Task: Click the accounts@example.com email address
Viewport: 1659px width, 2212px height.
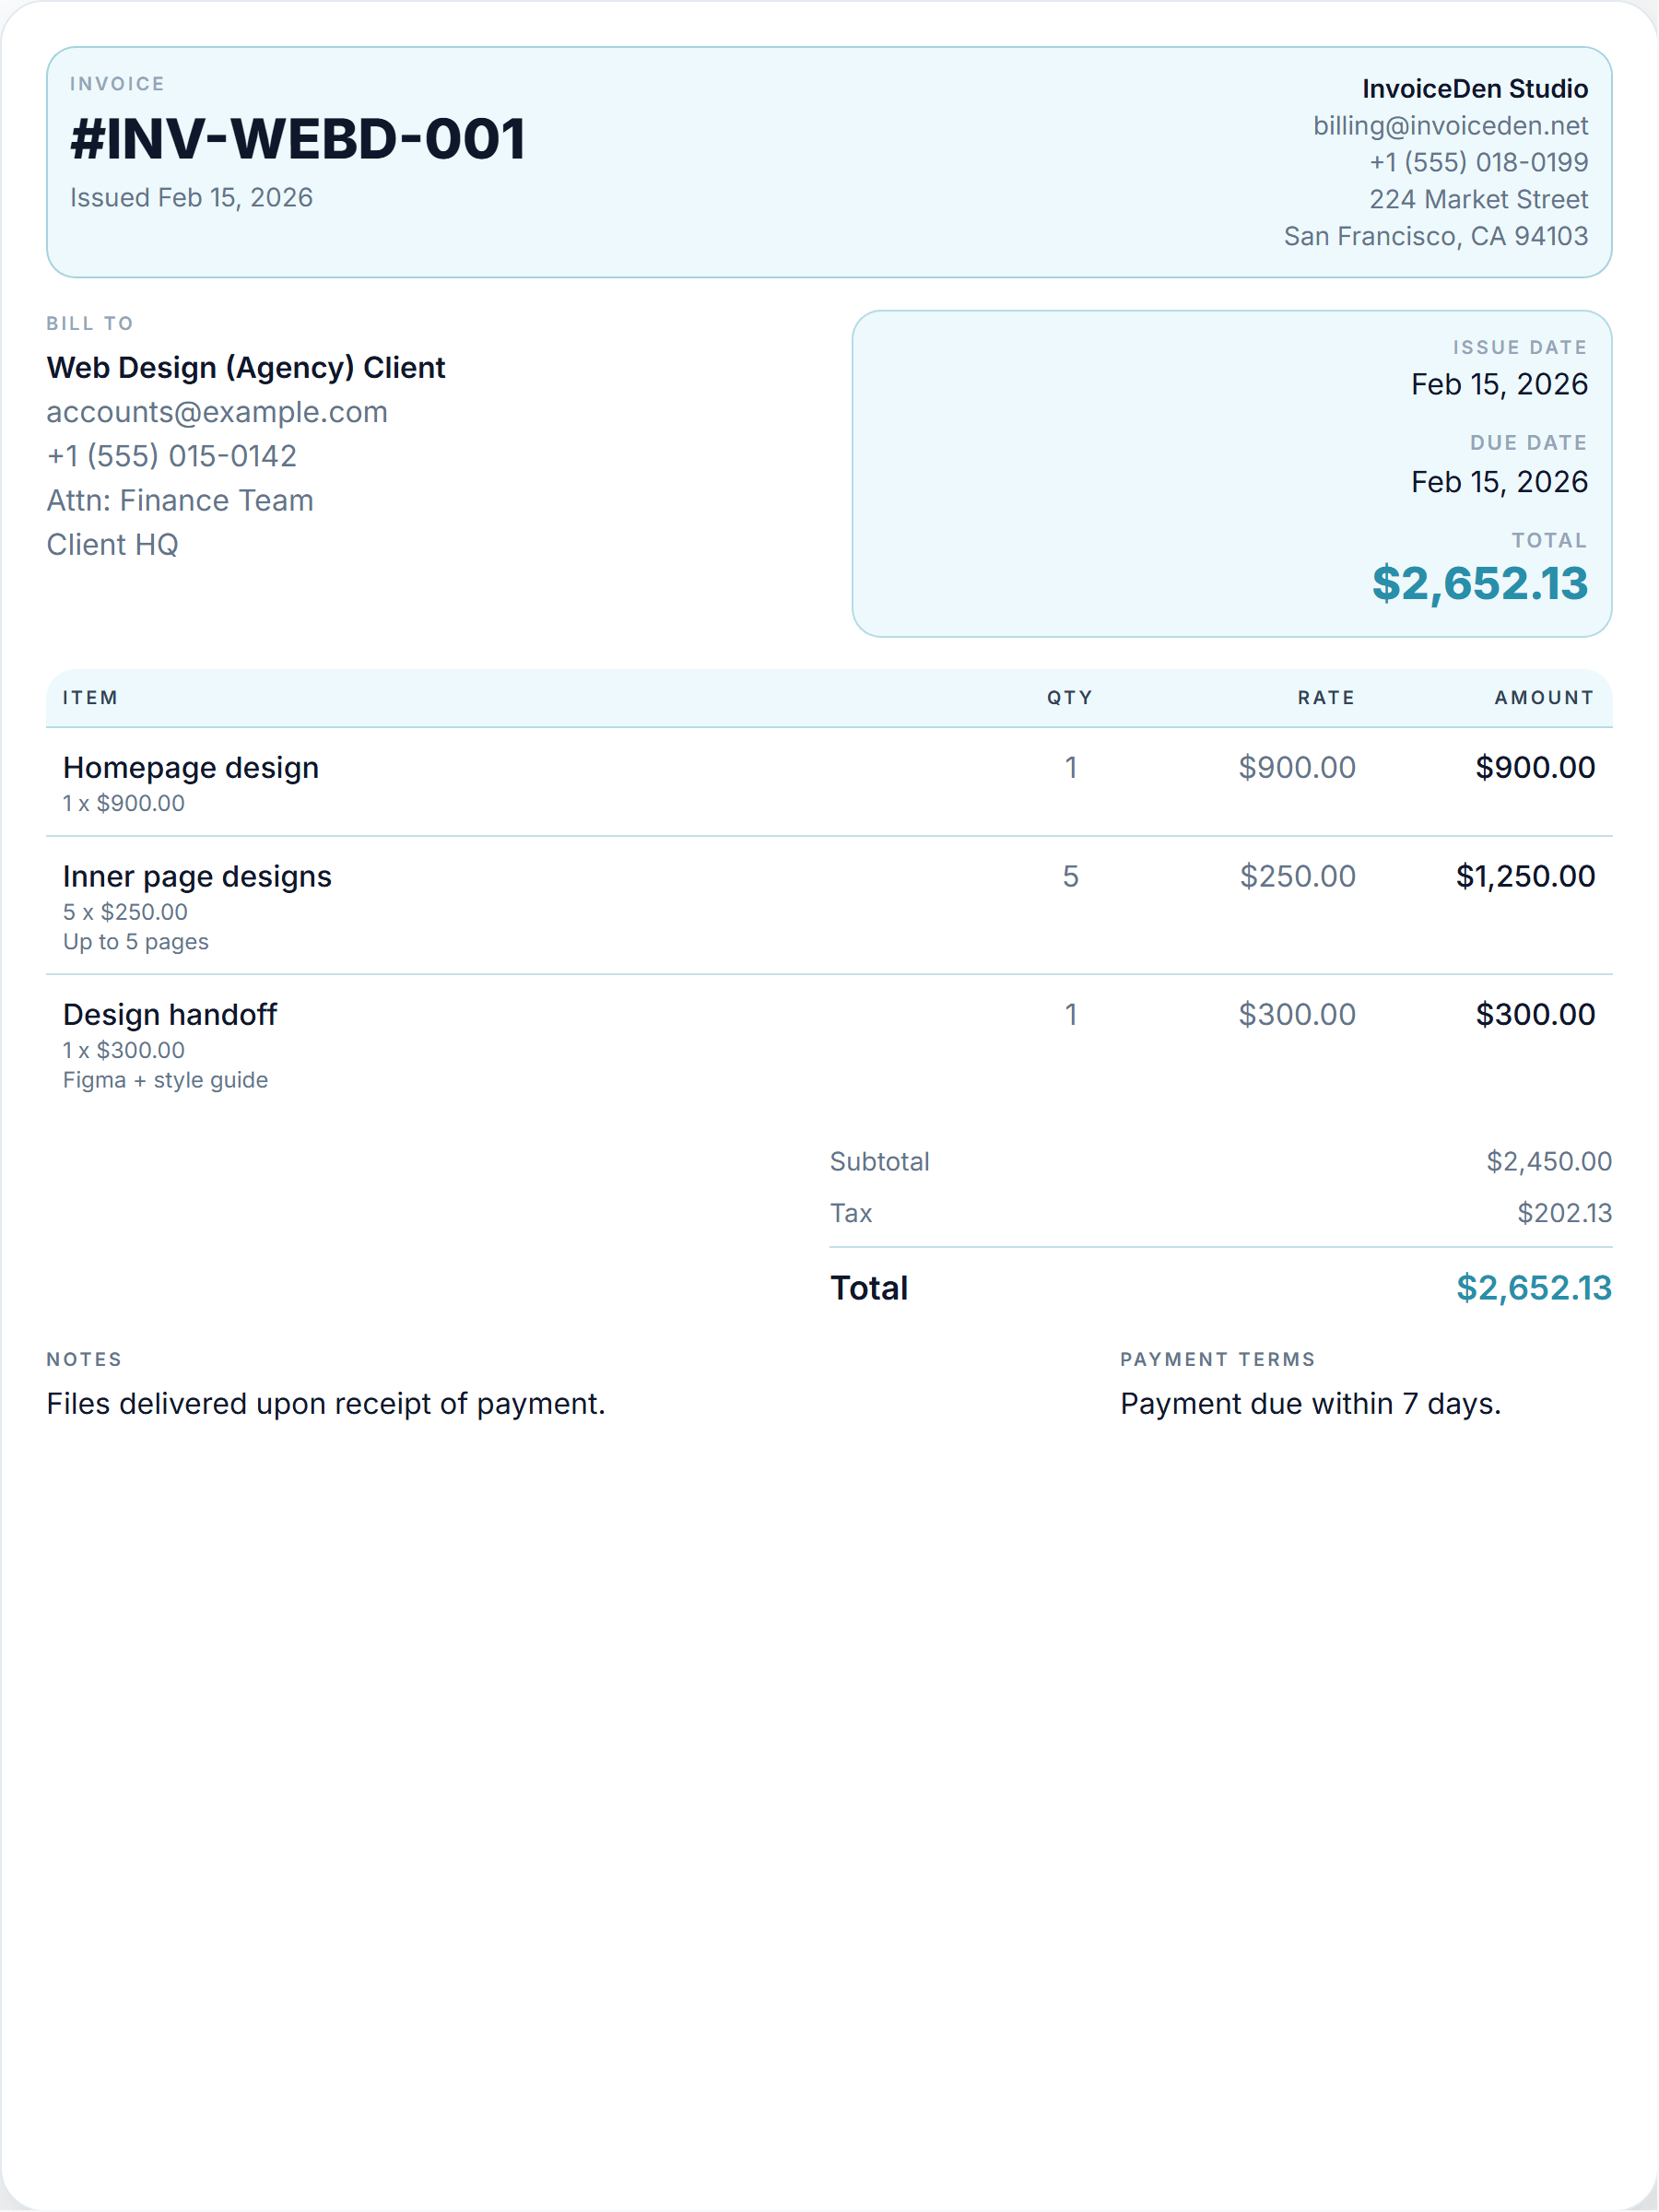Action: click(x=217, y=412)
